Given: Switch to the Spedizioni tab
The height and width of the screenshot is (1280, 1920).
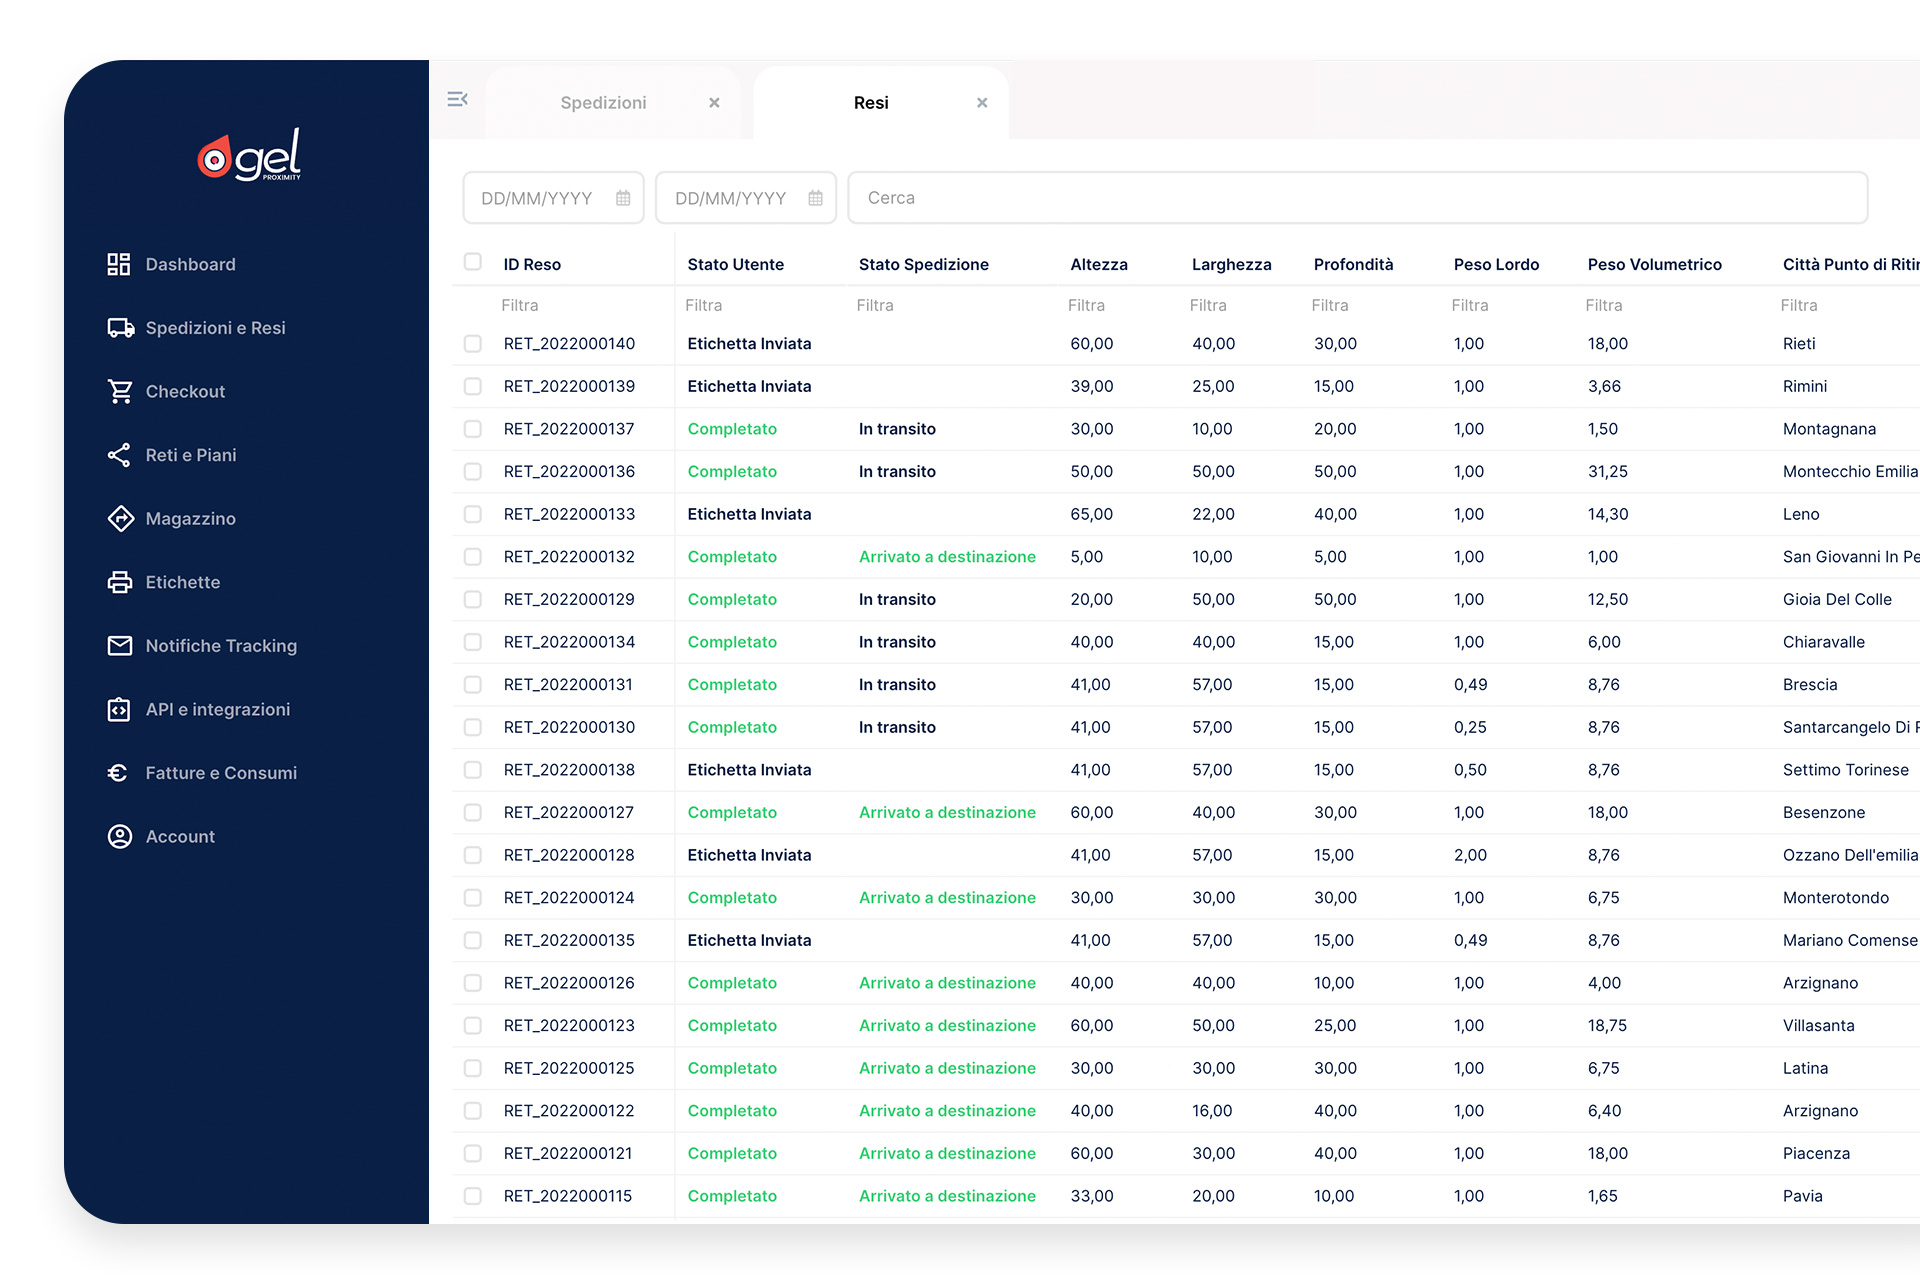Looking at the screenshot, I should pos(603,103).
